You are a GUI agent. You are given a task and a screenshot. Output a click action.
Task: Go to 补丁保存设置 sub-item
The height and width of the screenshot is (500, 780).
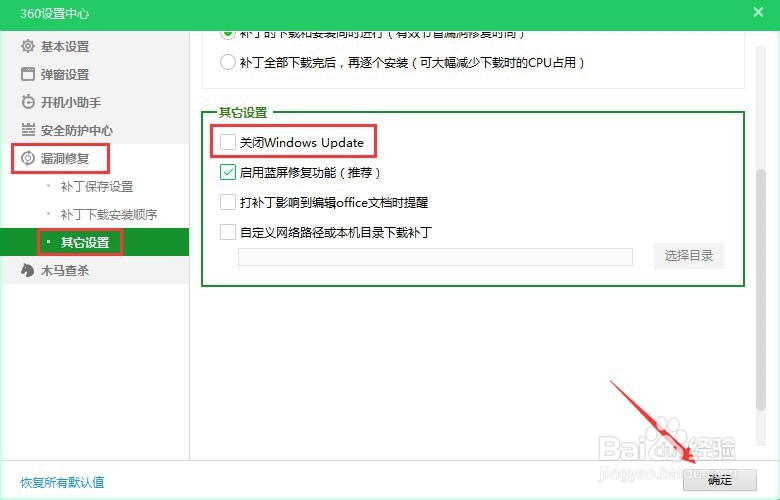pyautogui.click(x=97, y=187)
